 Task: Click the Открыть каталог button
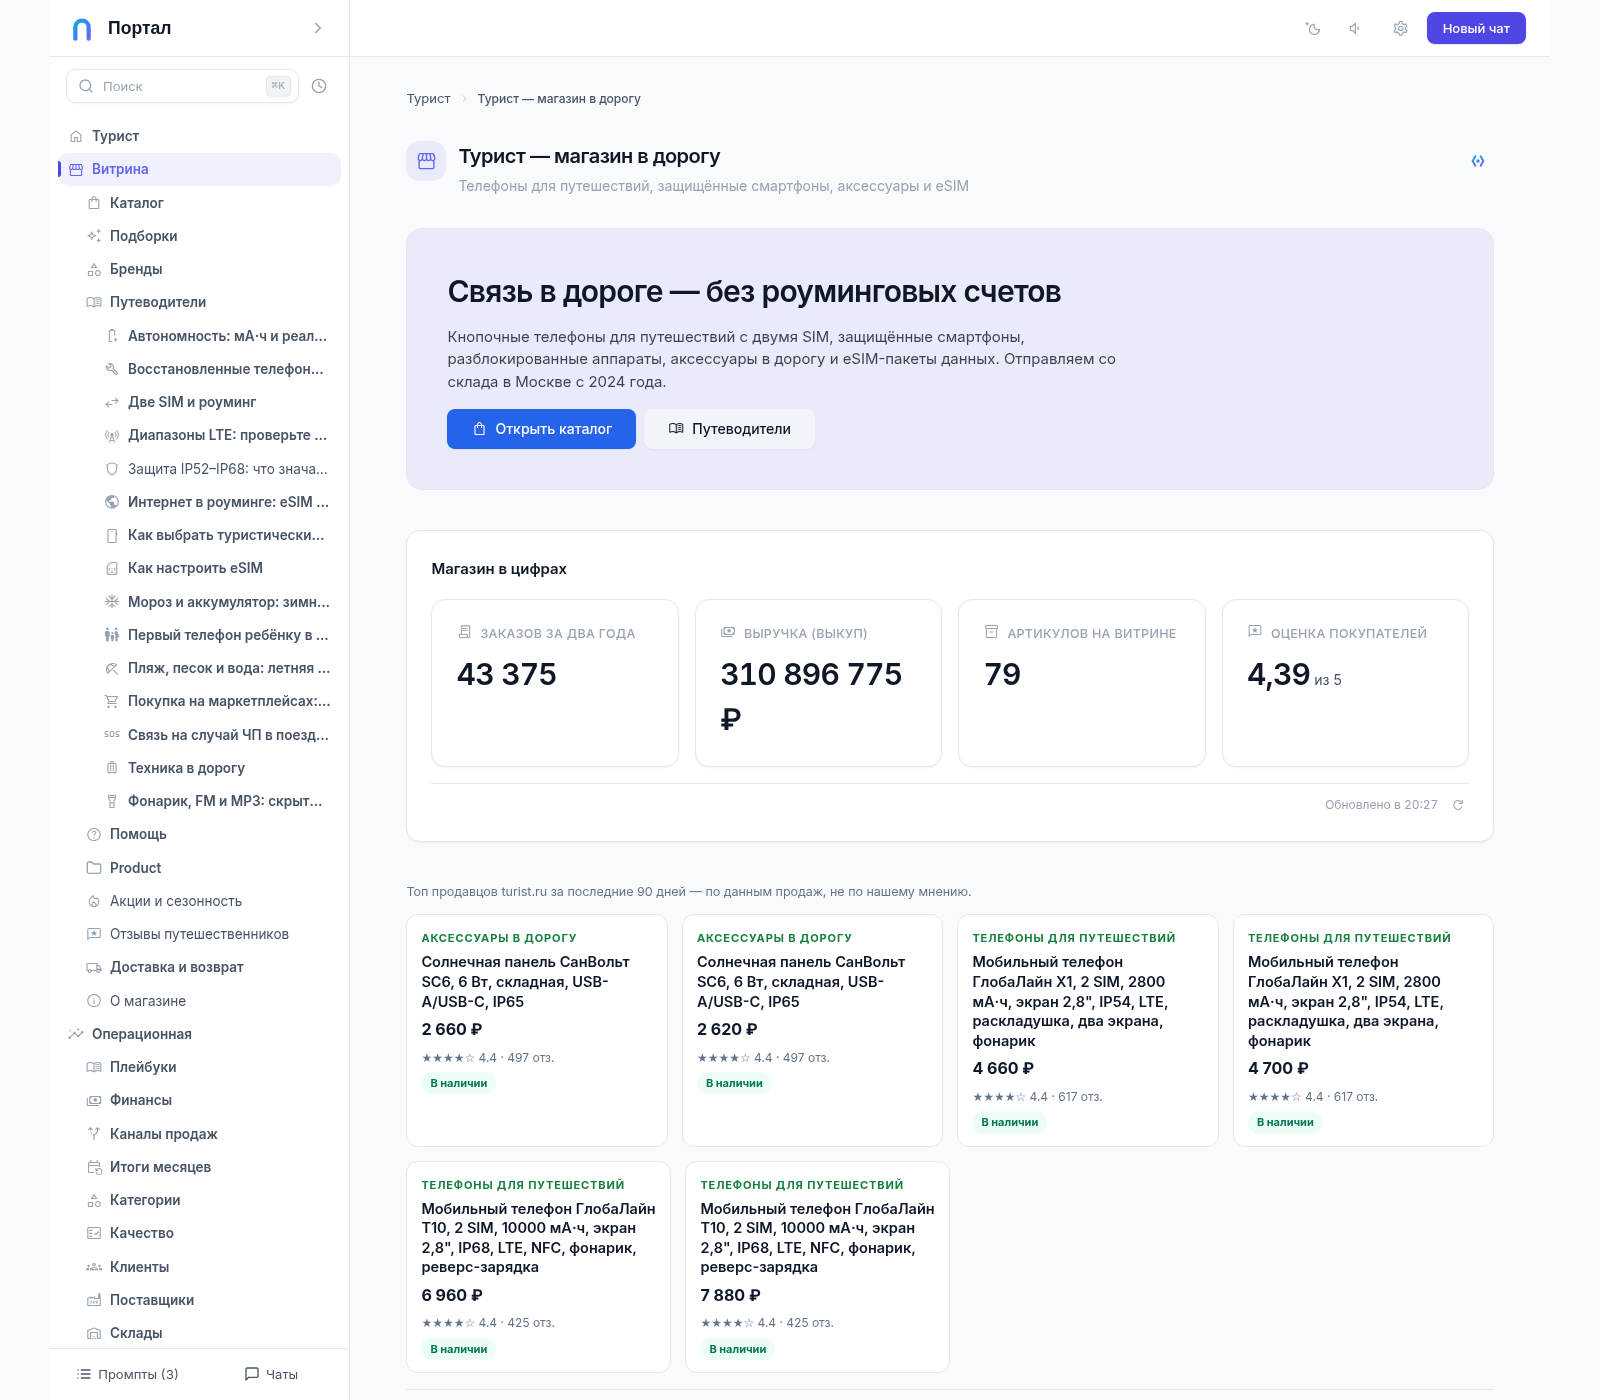(541, 429)
